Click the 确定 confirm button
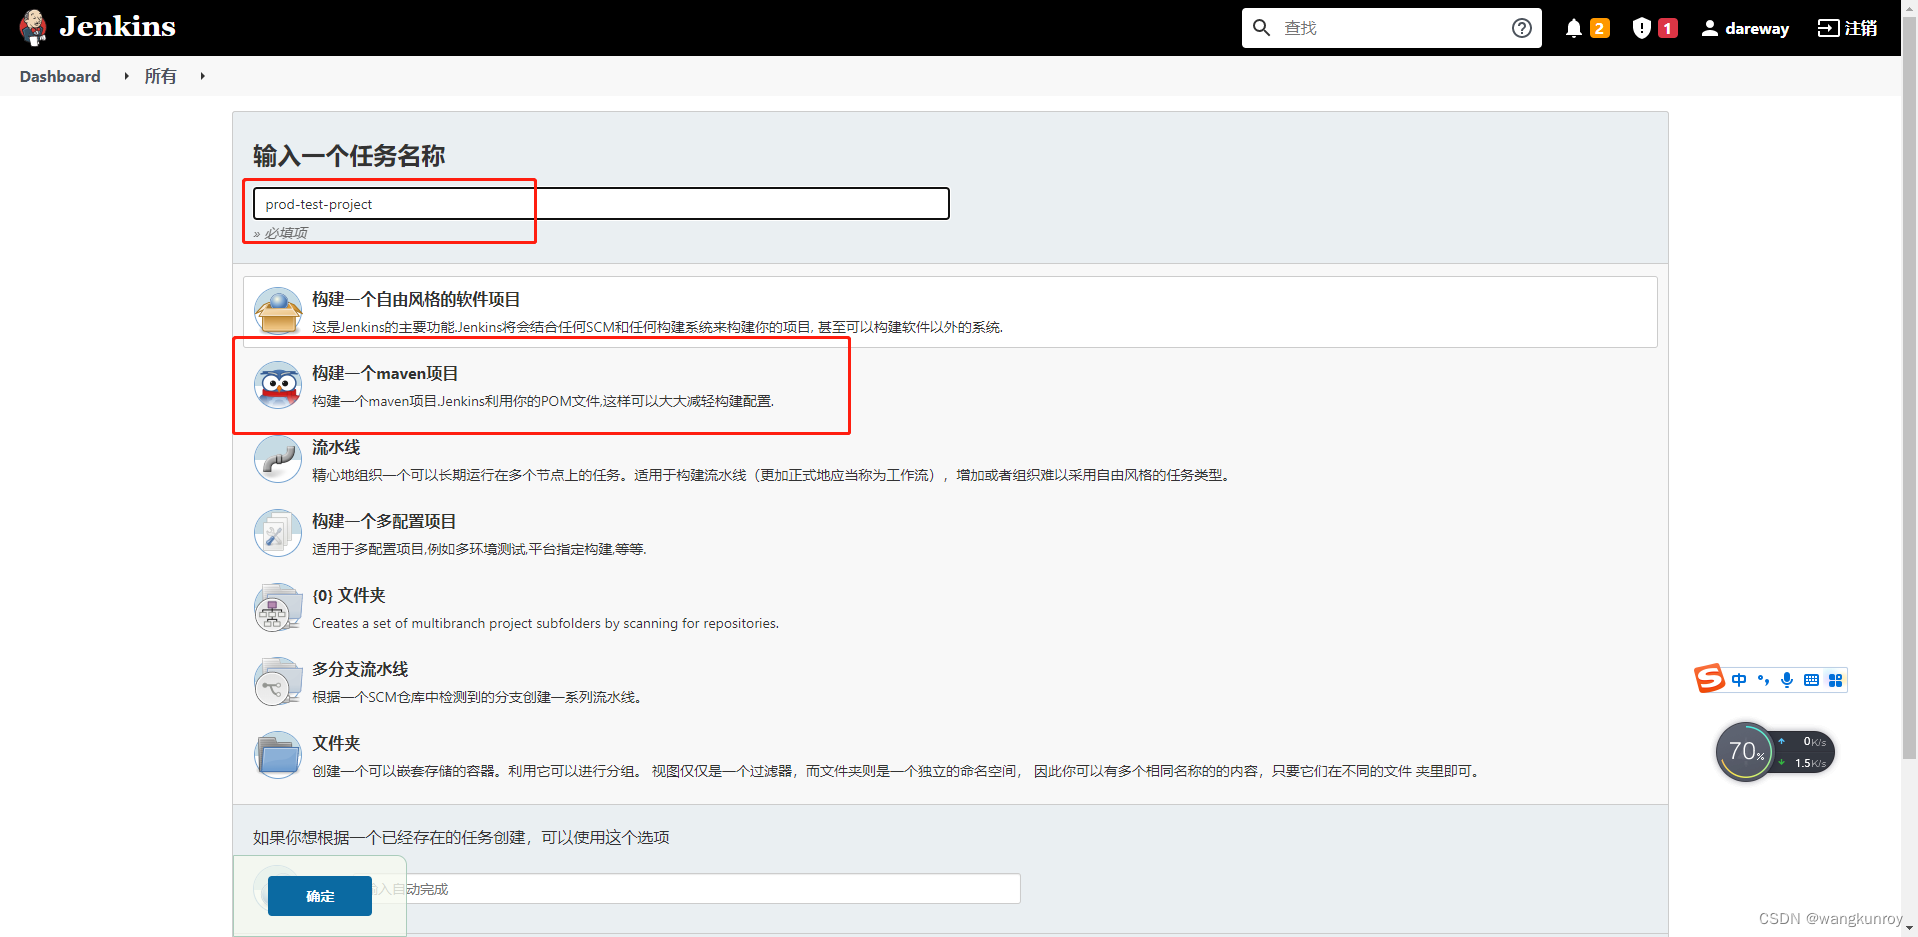1918x937 pixels. point(320,896)
